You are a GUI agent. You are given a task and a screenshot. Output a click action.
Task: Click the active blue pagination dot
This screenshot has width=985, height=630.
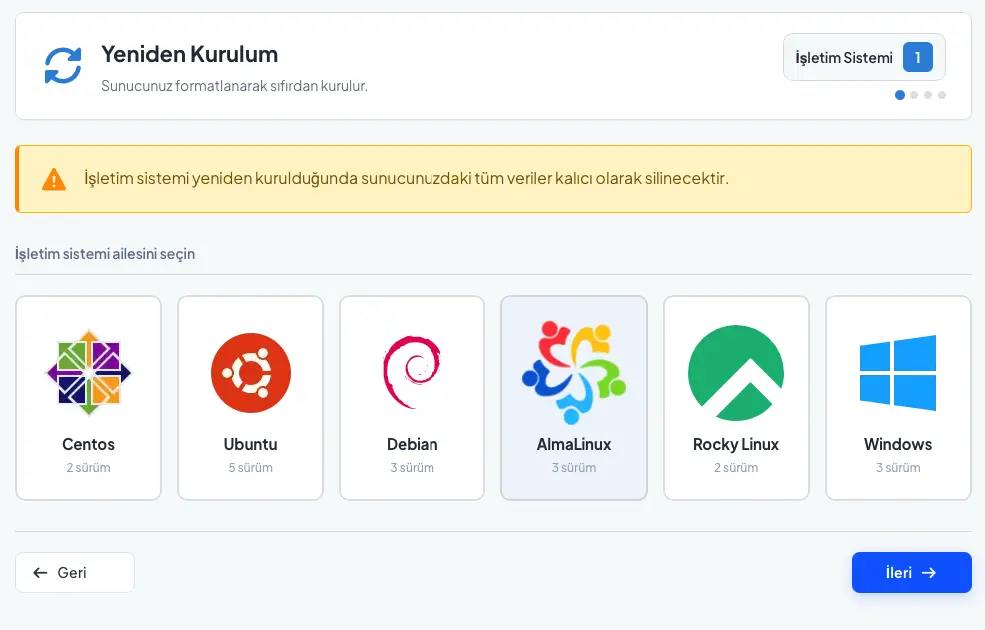coord(898,94)
